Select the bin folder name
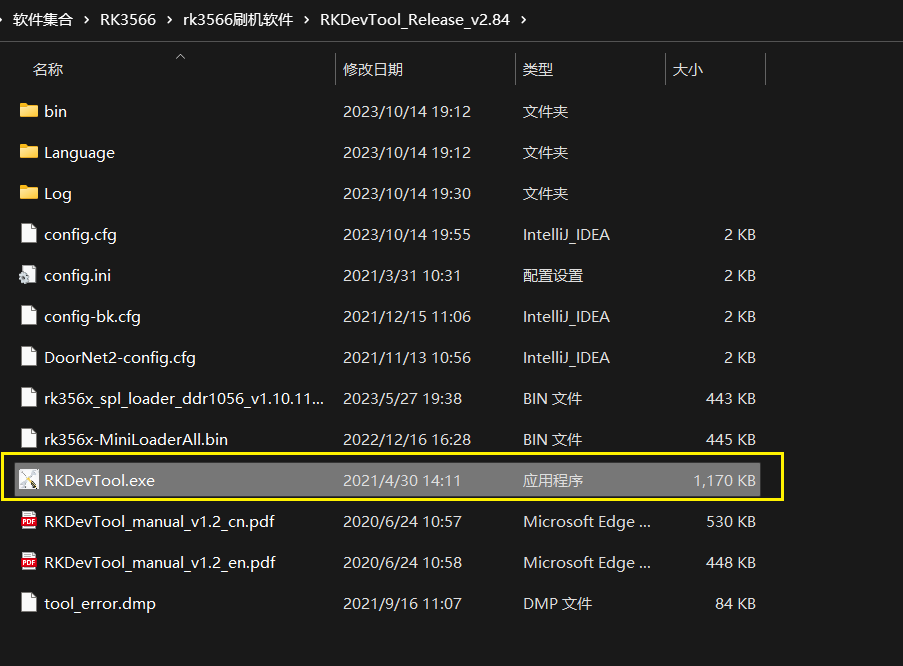Viewport: 903px width, 666px height. coord(55,111)
